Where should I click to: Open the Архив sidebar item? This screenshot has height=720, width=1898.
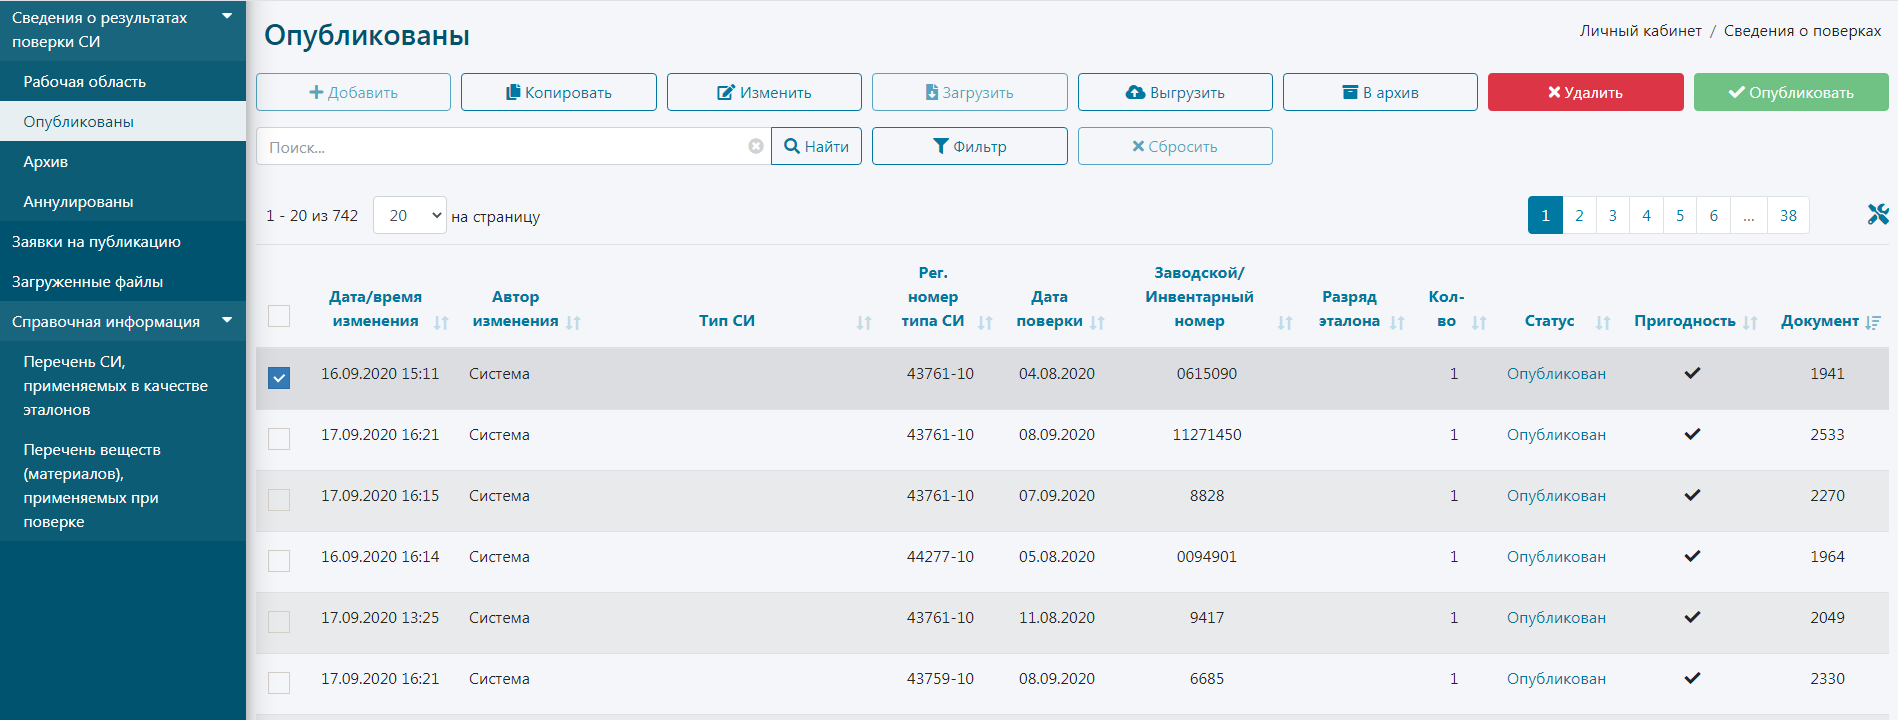(46, 162)
